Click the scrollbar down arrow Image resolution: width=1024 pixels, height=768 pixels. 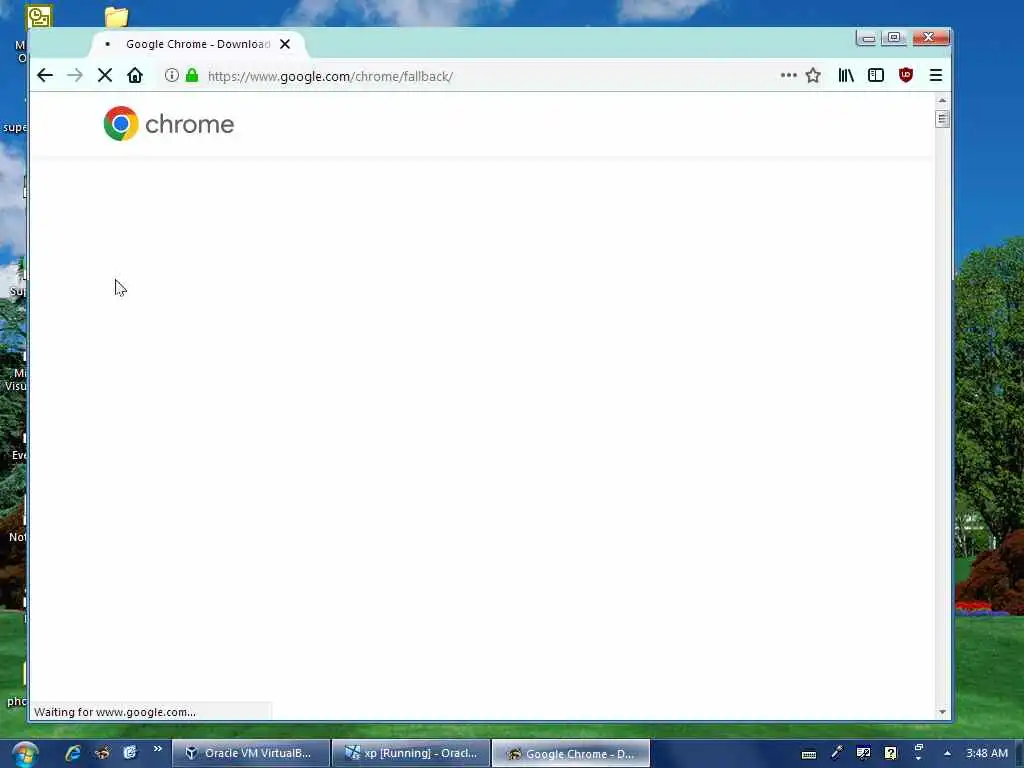point(942,712)
